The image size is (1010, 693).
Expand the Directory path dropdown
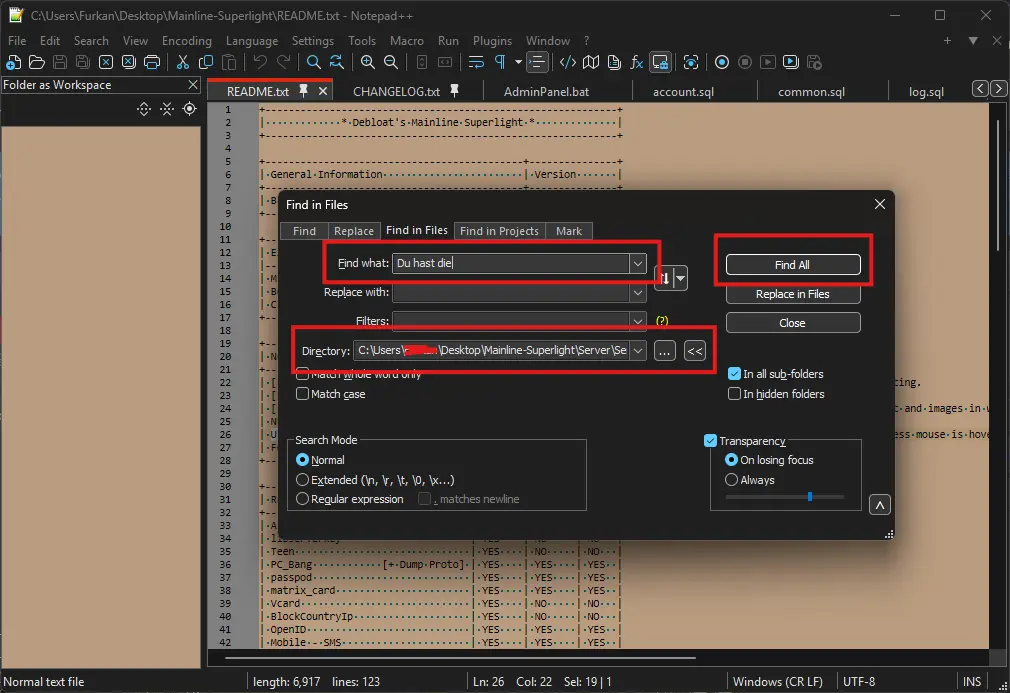coord(637,351)
